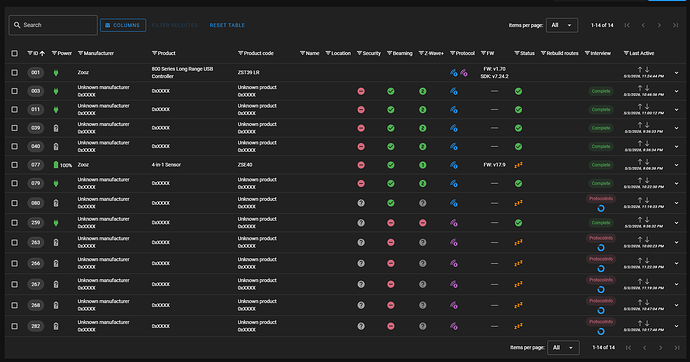Image resolution: width=690 pixels, height=362 pixels.
Task: Expand row details for node 001
Action: [676, 73]
